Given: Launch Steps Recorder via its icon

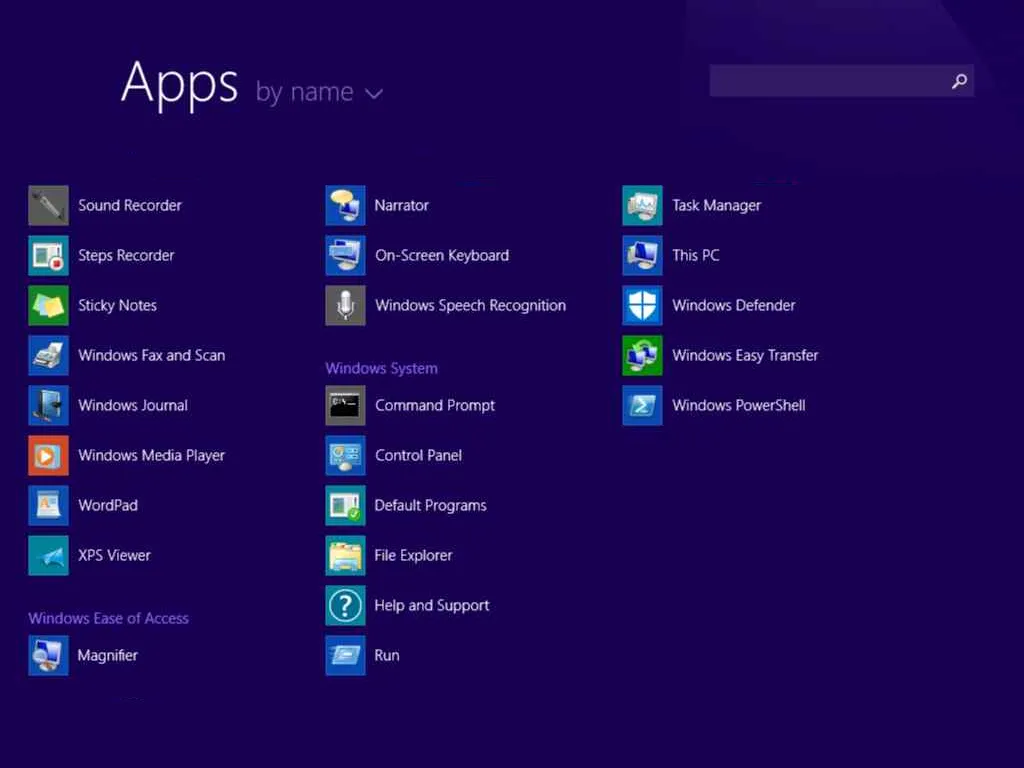Looking at the screenshot, I should coord(48,255).
